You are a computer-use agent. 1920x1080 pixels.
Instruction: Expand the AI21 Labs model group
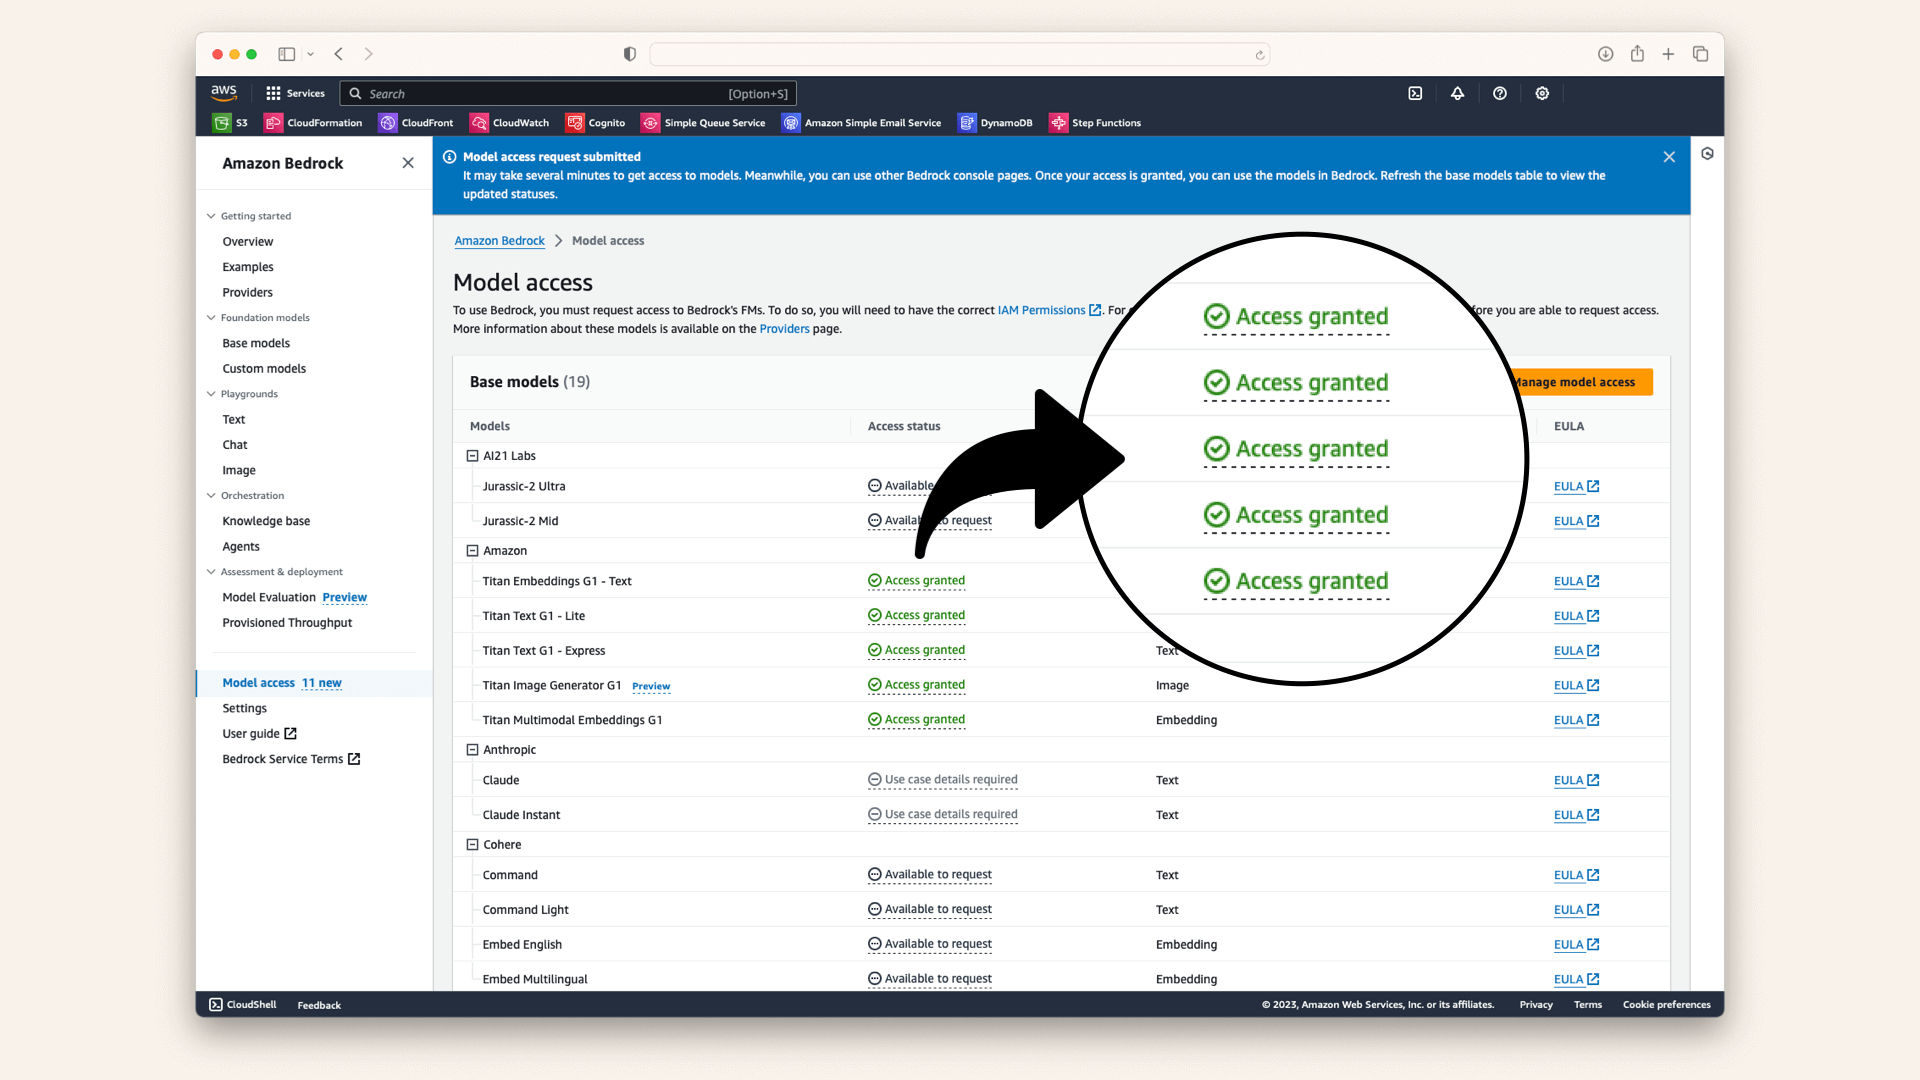(x=472, y=455)
